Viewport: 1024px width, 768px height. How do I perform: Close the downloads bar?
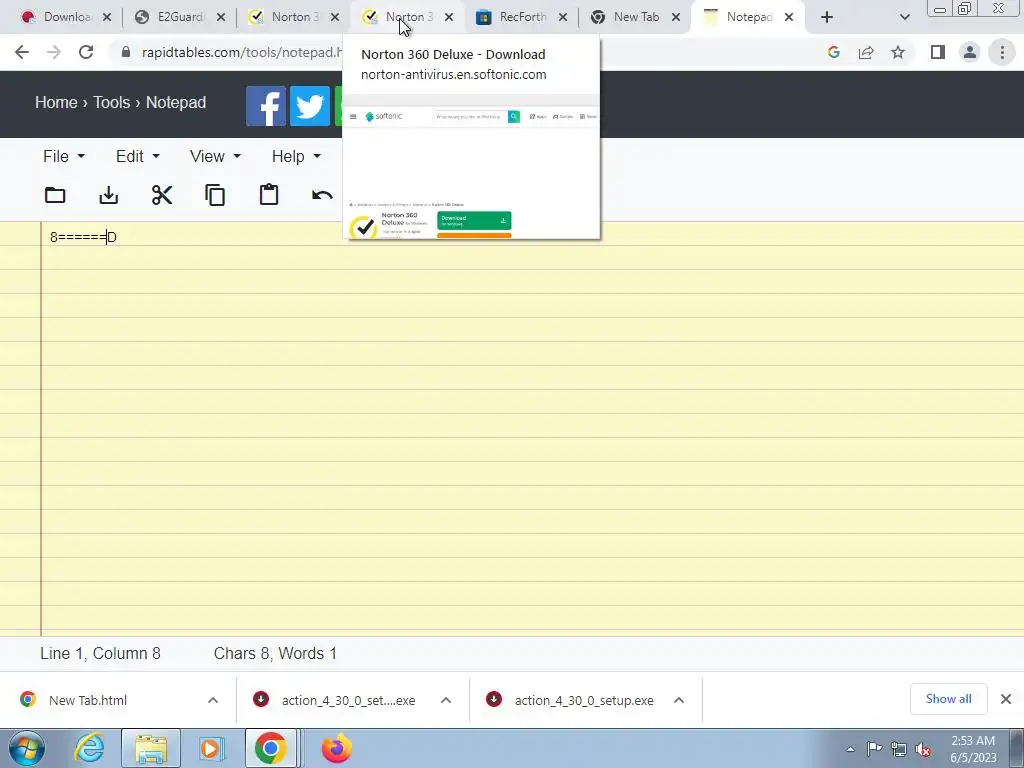[x=1006, y=699]
